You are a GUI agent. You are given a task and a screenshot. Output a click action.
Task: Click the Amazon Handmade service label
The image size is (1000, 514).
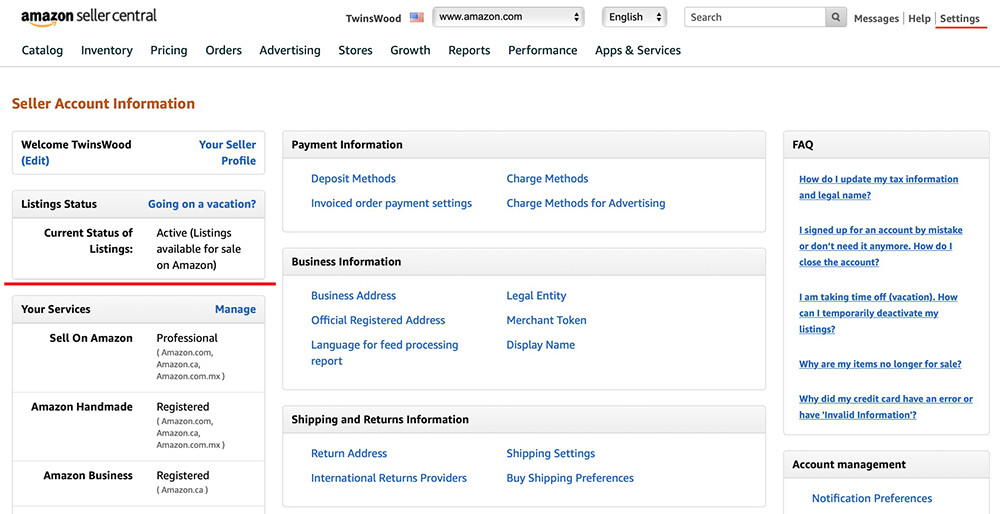[82, 407]
